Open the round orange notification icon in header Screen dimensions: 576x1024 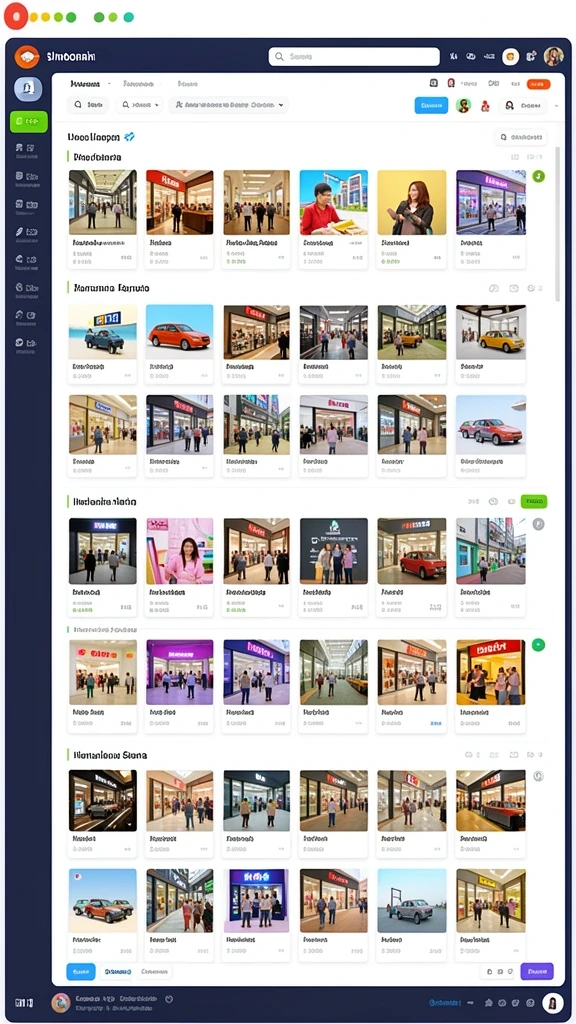click(510, 57)
